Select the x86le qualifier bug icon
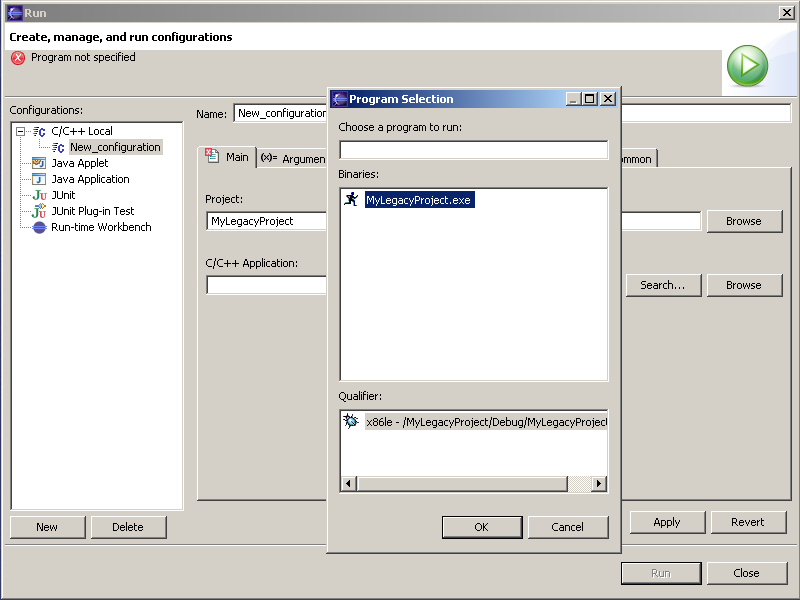This screenshot has height=600, width=800. click(351, 422)
